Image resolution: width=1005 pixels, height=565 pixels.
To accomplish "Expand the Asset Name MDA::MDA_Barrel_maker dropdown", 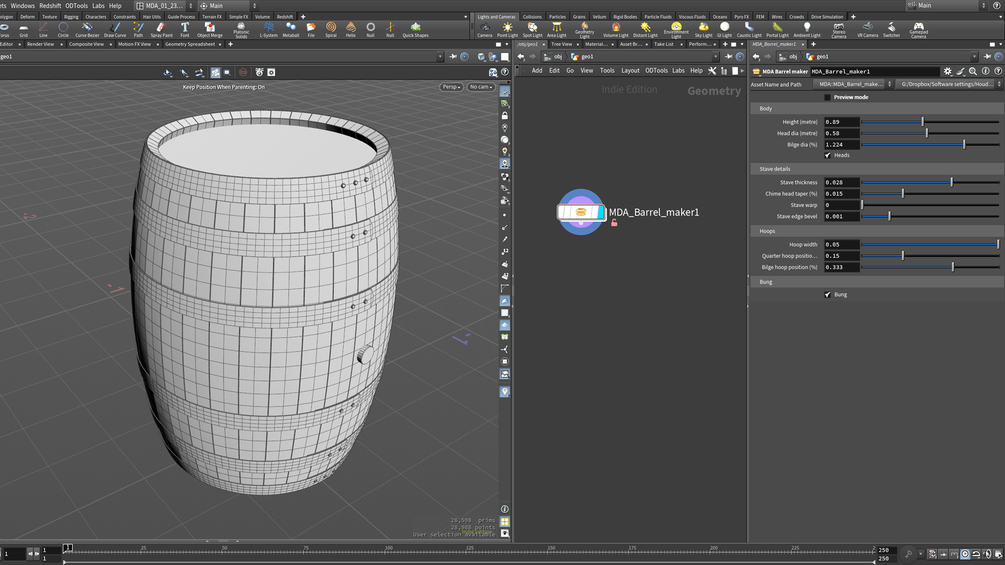I will (852, 84).
